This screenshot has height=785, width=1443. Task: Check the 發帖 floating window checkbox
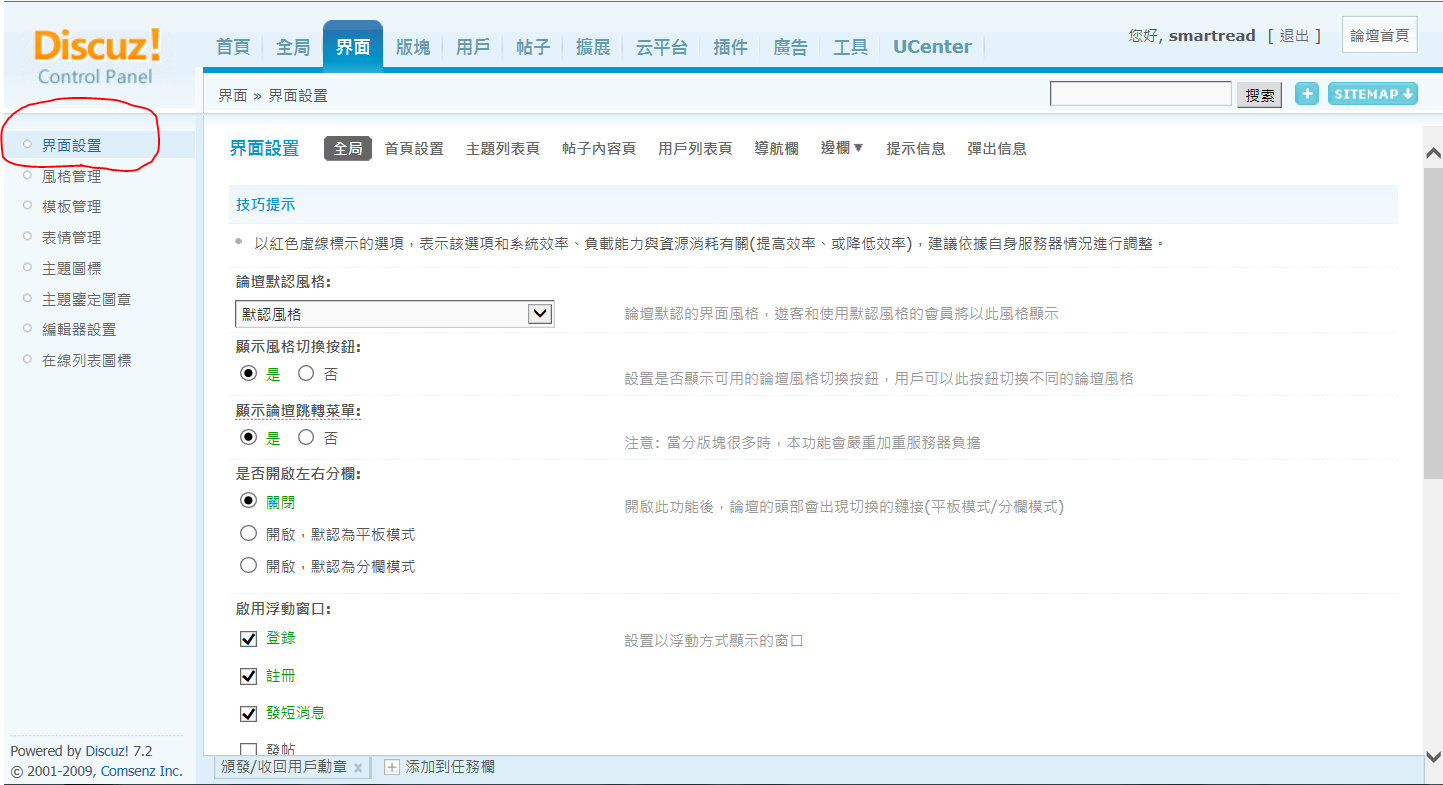[x=249, y=750]
